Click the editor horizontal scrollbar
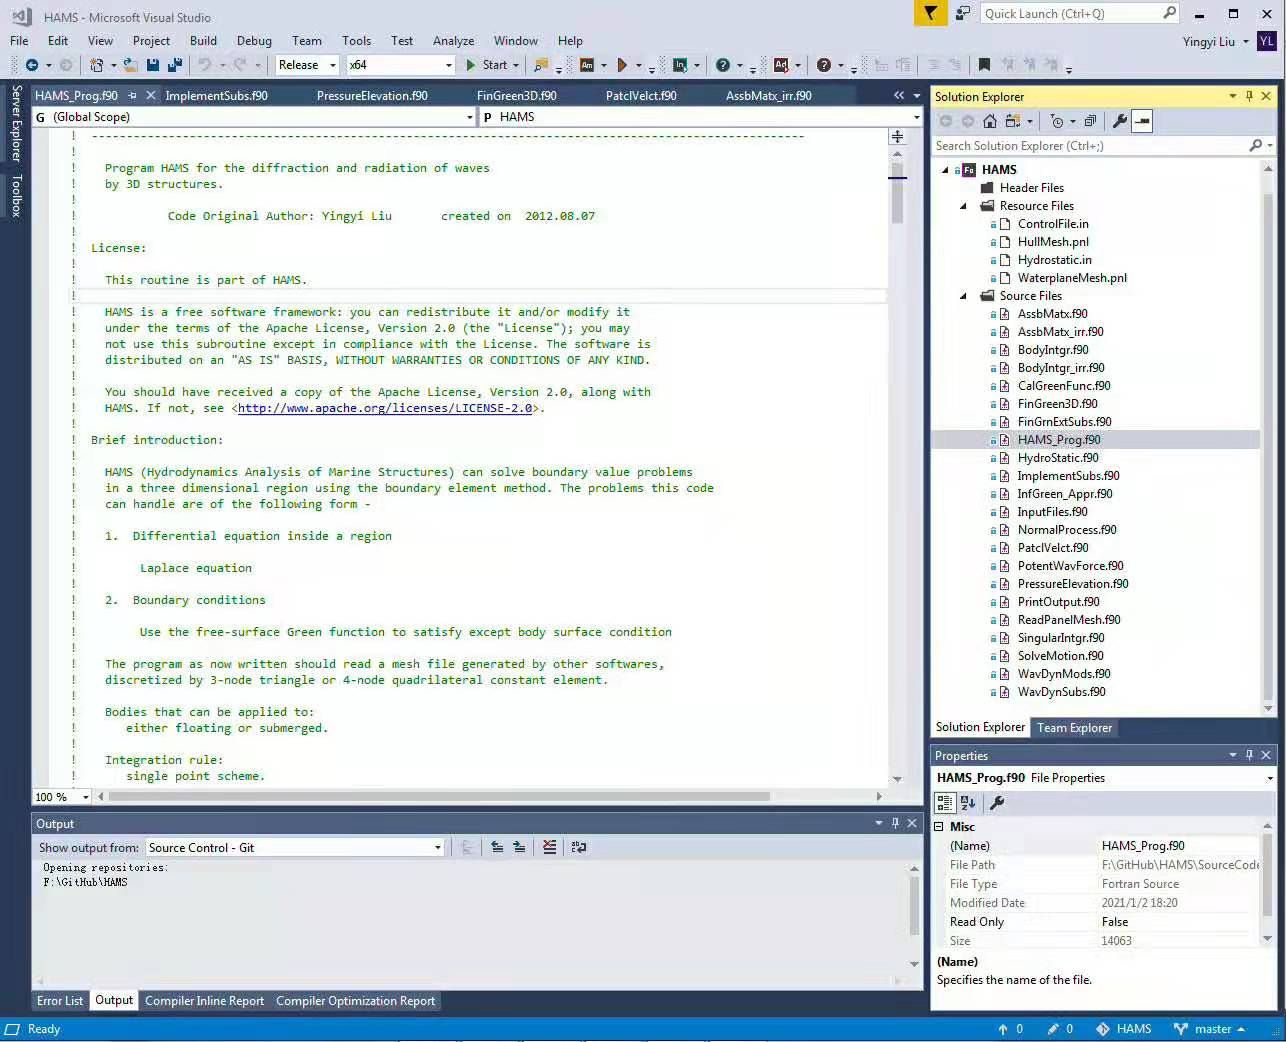Viewport: 1286px width, 1042px height. click(x=440, y=797)
